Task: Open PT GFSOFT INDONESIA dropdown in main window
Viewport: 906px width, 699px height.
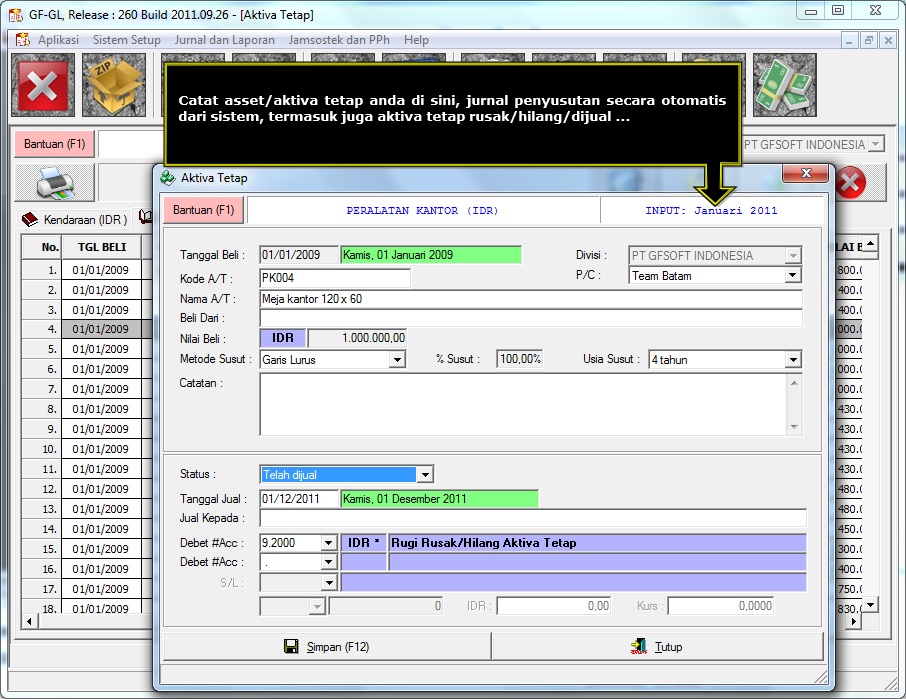Action: tap(877, 144)
